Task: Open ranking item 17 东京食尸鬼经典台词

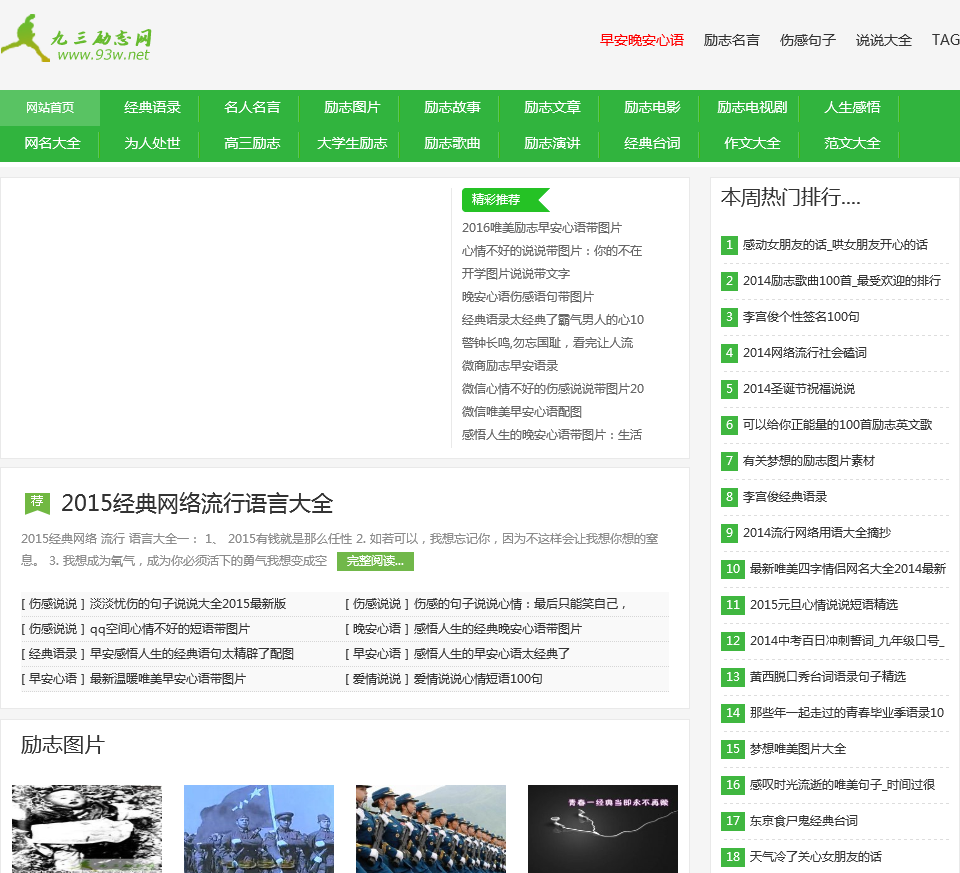Action: (x=803, y=822)
